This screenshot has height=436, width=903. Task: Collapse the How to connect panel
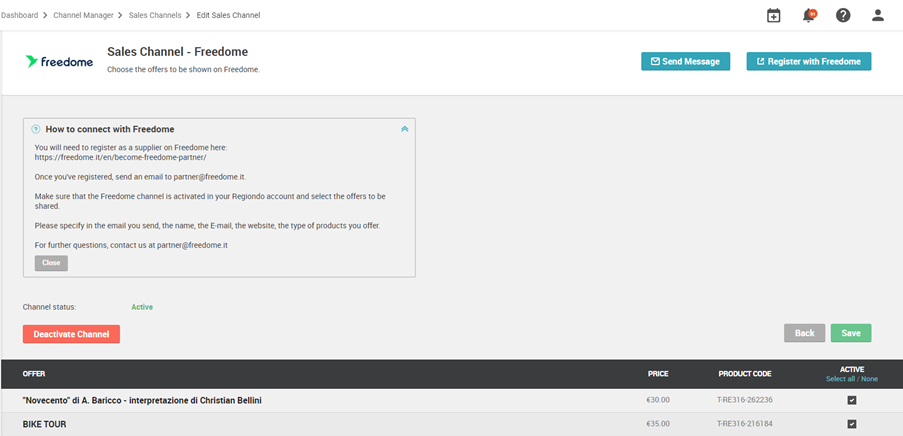tap(404, 129)
